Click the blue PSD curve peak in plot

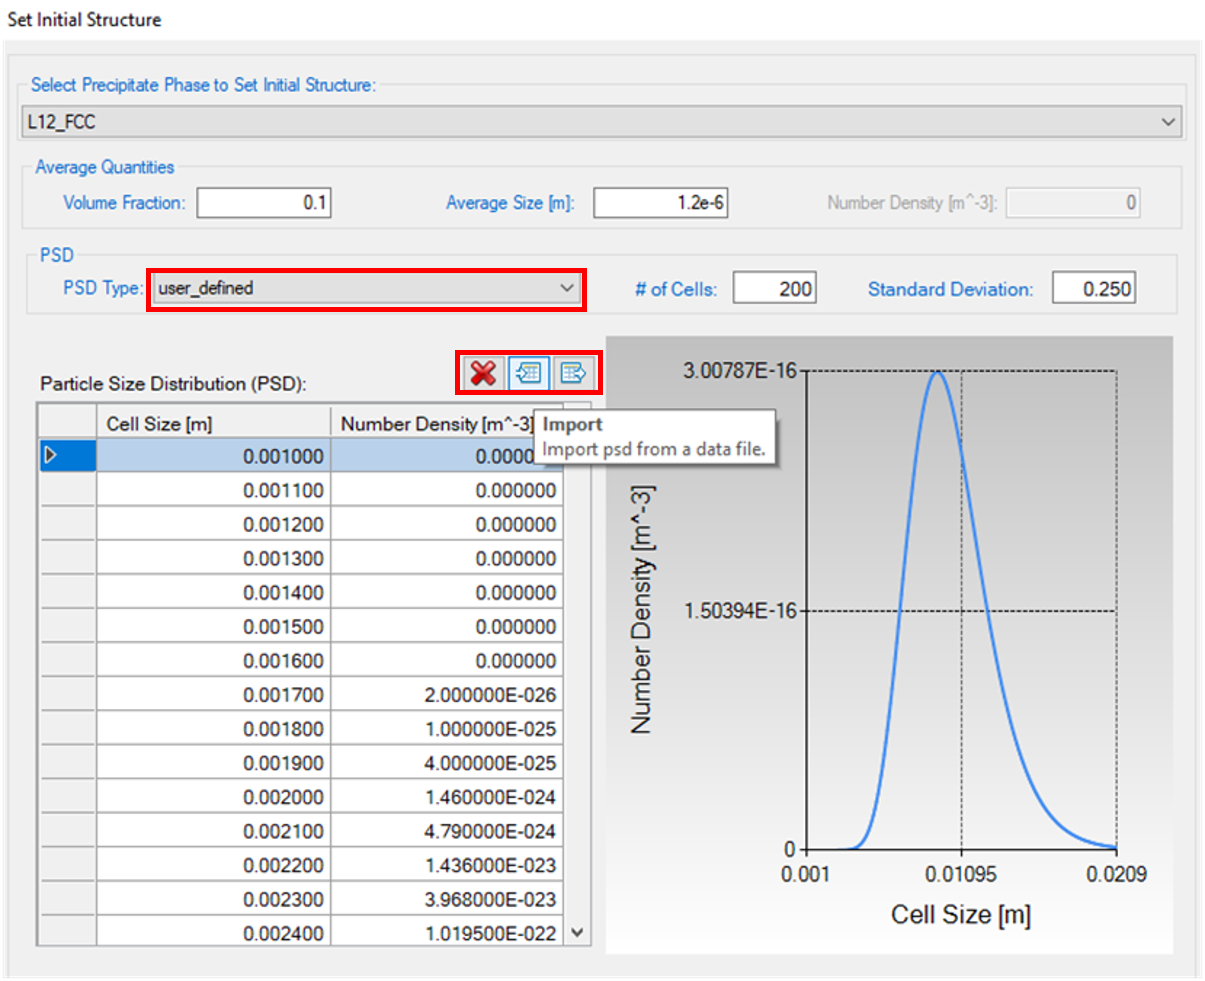(938, 373)
